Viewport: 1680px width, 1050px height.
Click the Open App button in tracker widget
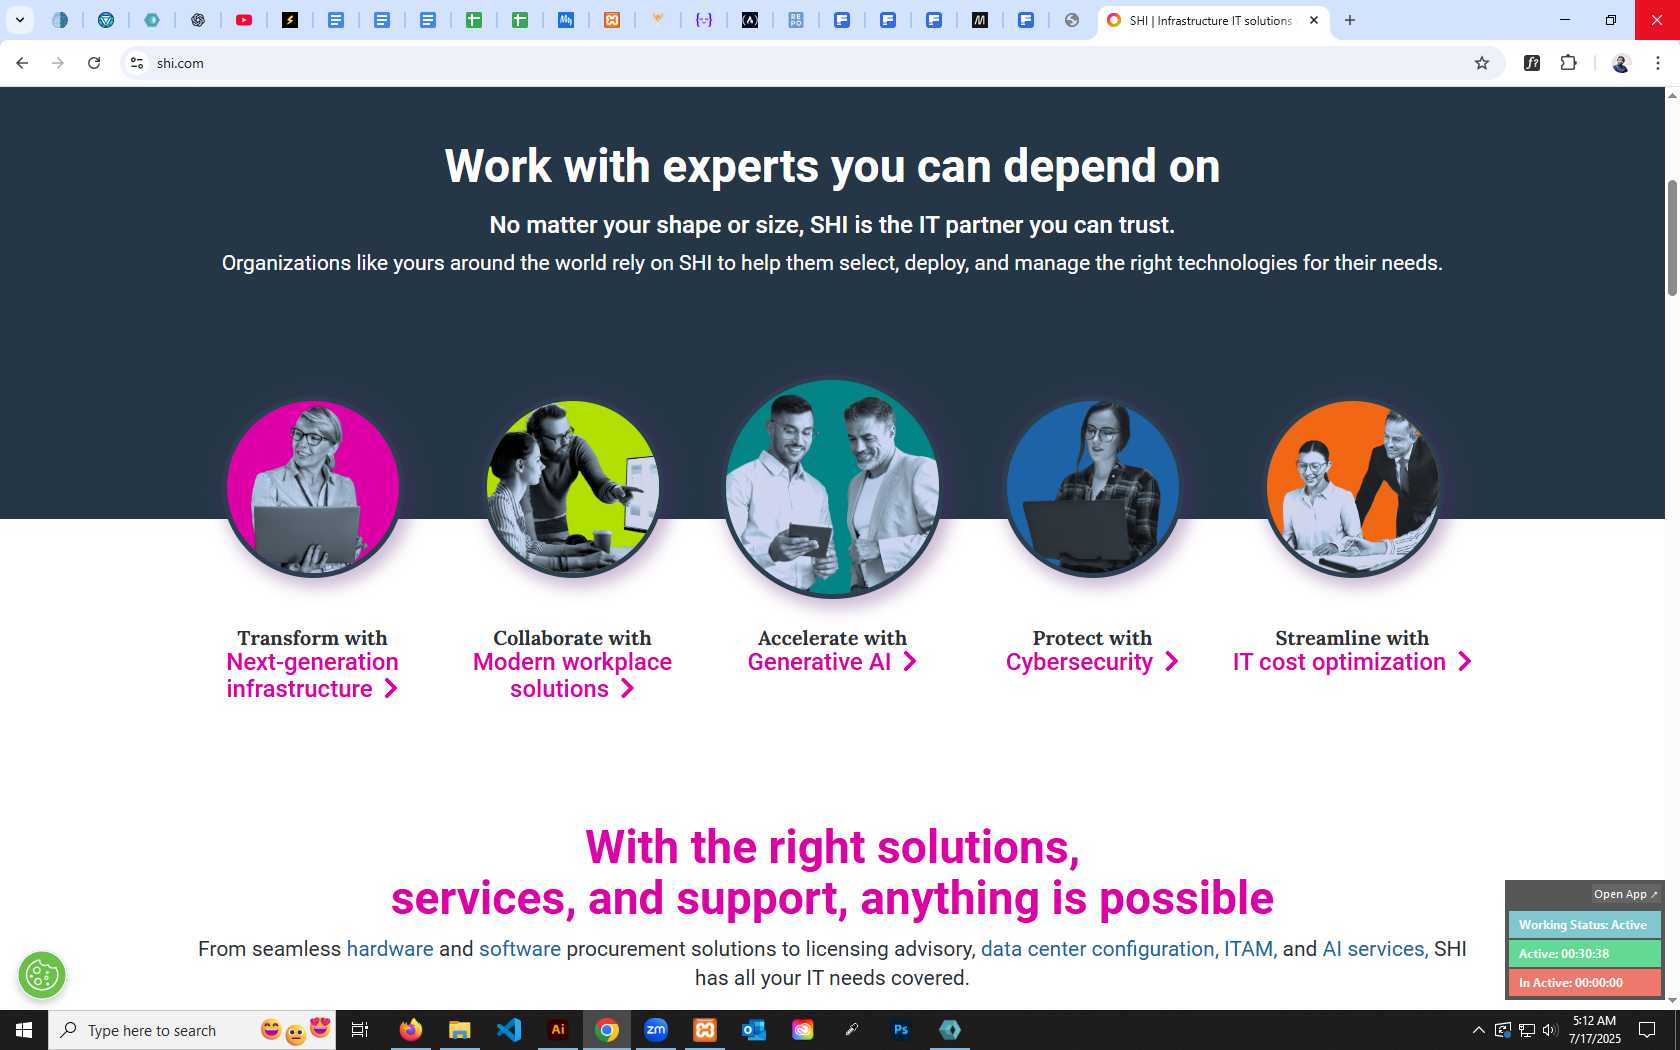[x=1625, y=894]
